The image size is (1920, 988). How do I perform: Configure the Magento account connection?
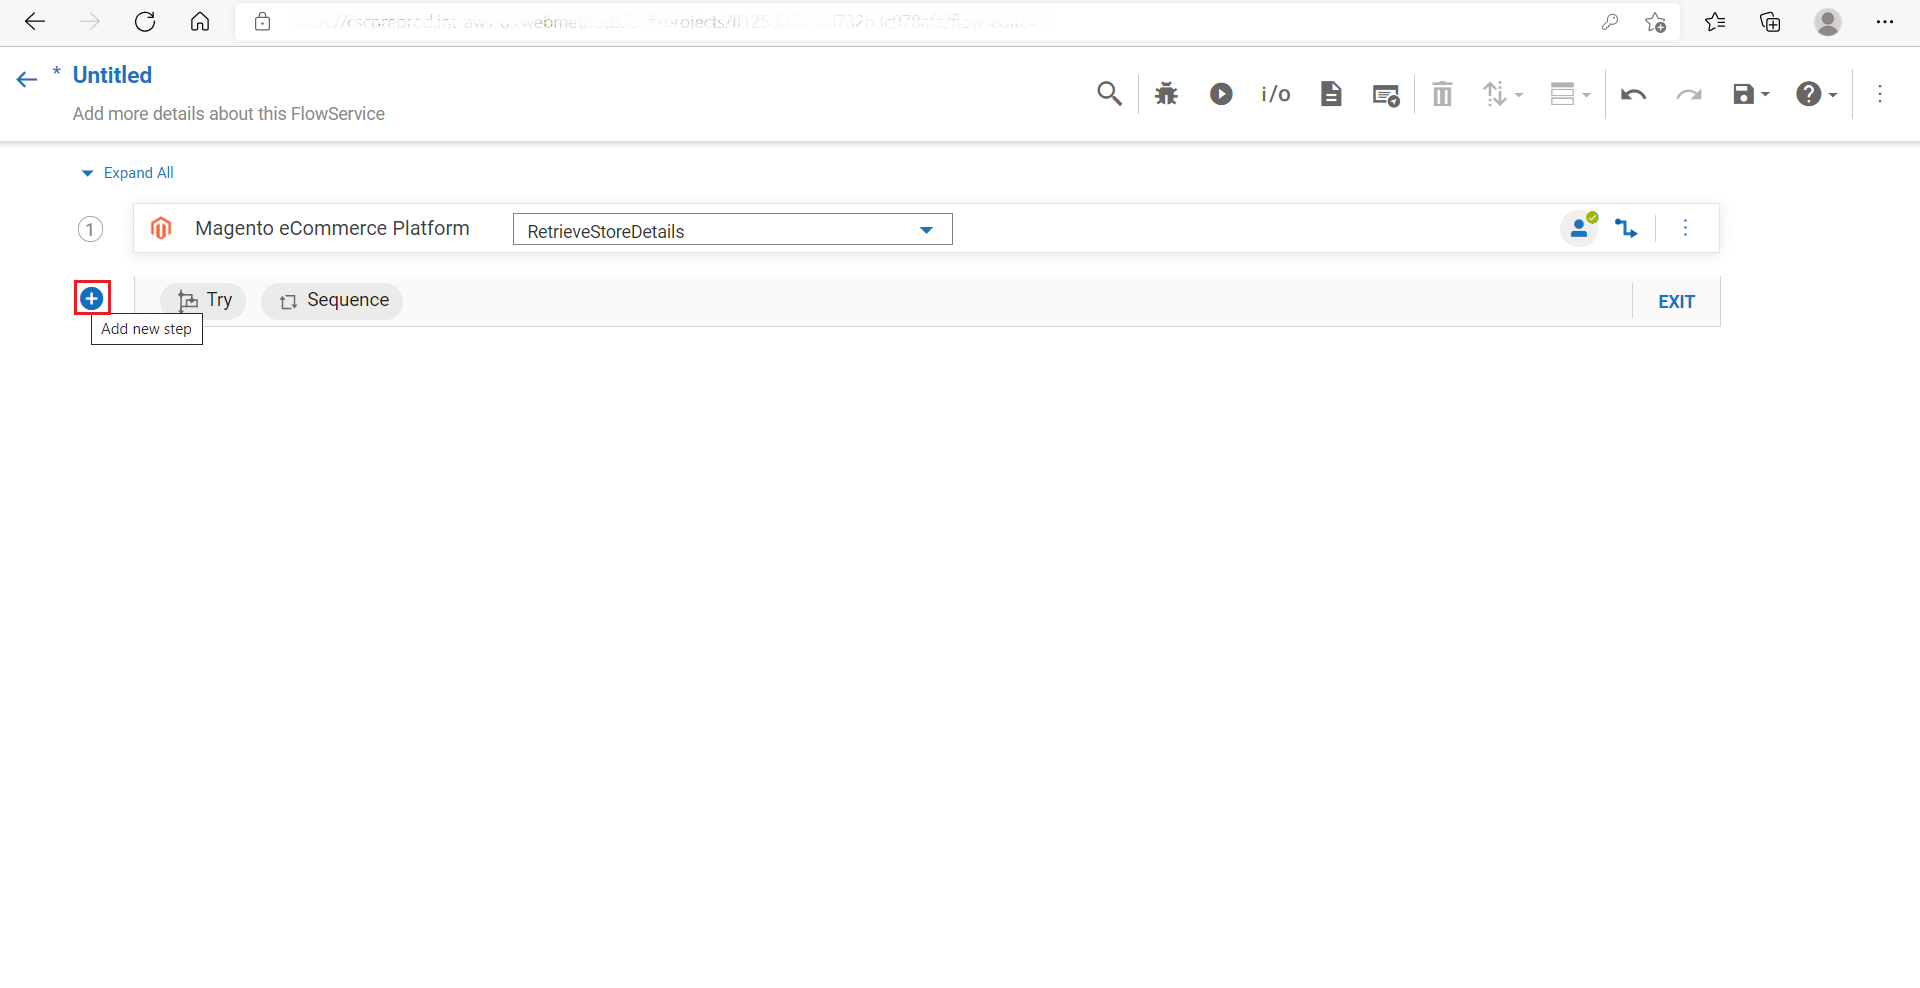[1580, 228]
